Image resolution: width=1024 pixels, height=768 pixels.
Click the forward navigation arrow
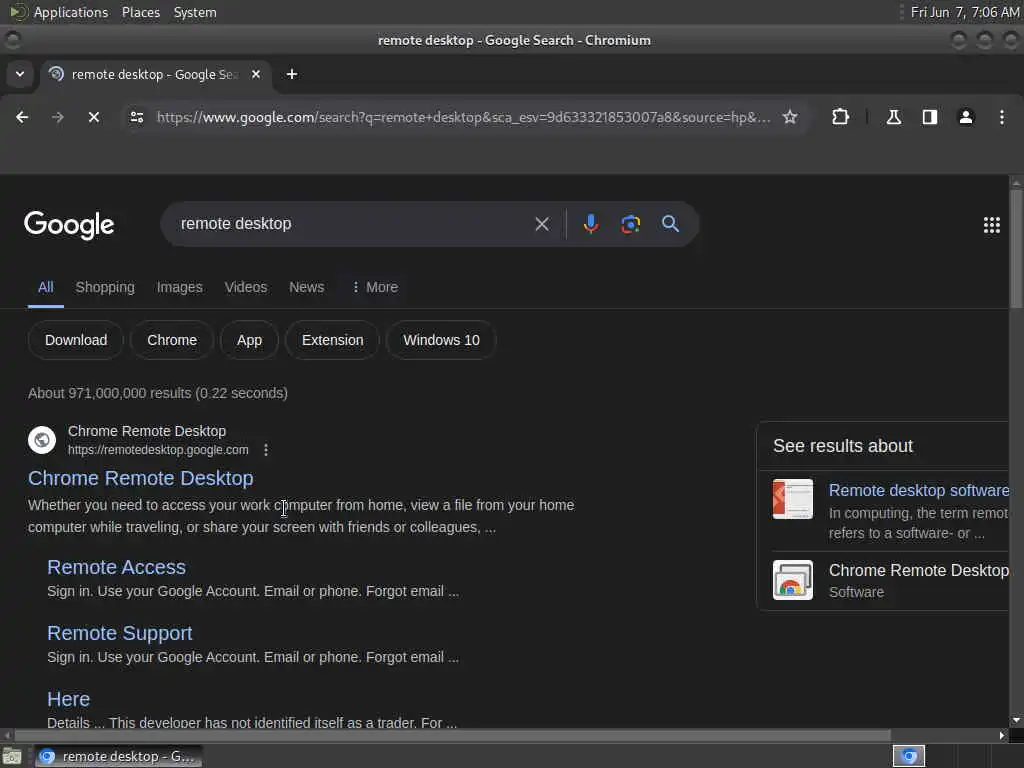coord(57,117)
